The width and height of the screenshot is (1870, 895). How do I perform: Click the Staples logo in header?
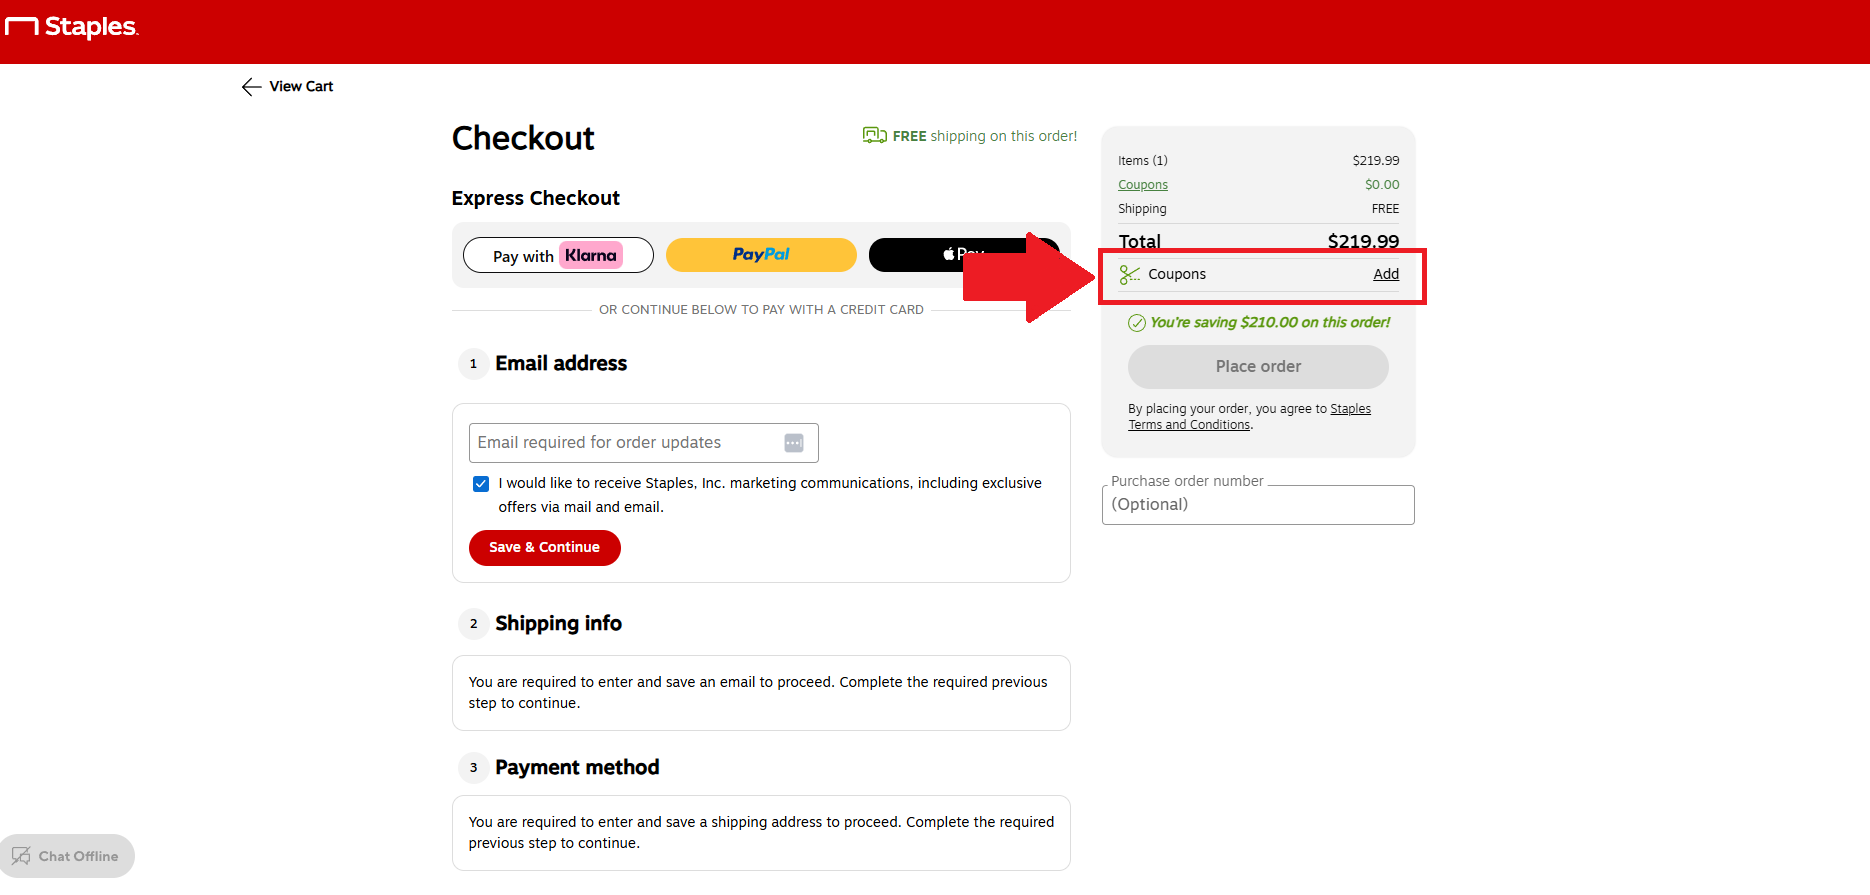click(x=72, y=27)
